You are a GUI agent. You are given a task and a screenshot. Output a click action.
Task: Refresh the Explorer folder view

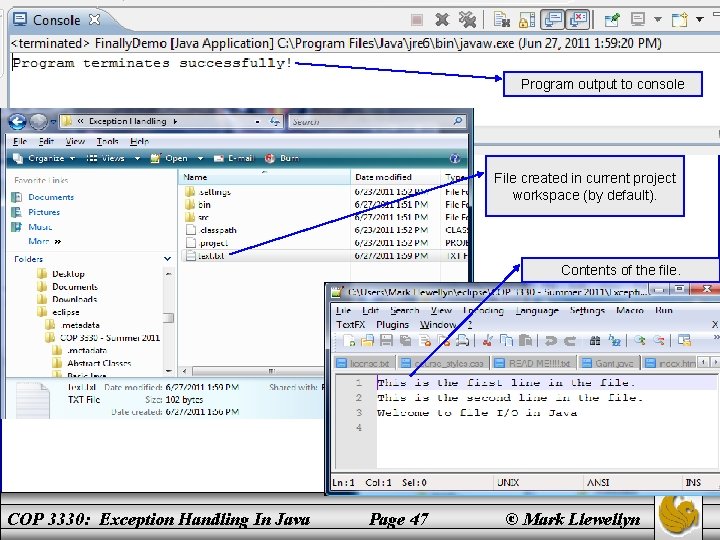[x=275, y=121]
